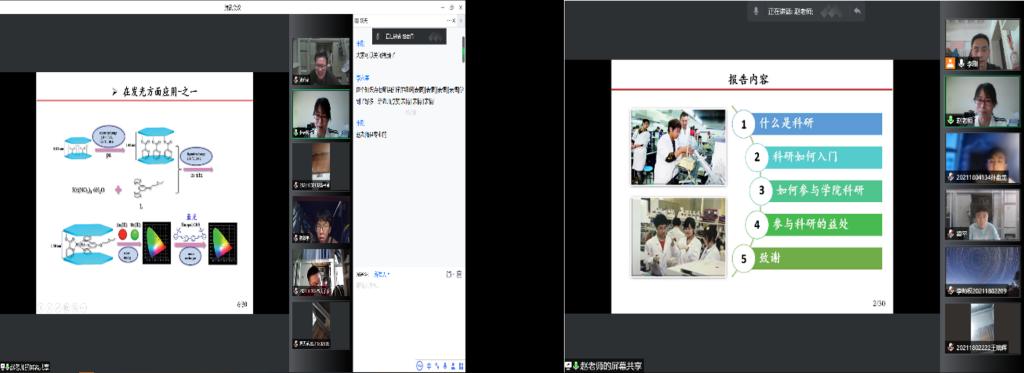This screenshot has height=373, width=1024.
Task: Toggle mic icon on 20211802222 participant tile
Action: pos(952,347)
